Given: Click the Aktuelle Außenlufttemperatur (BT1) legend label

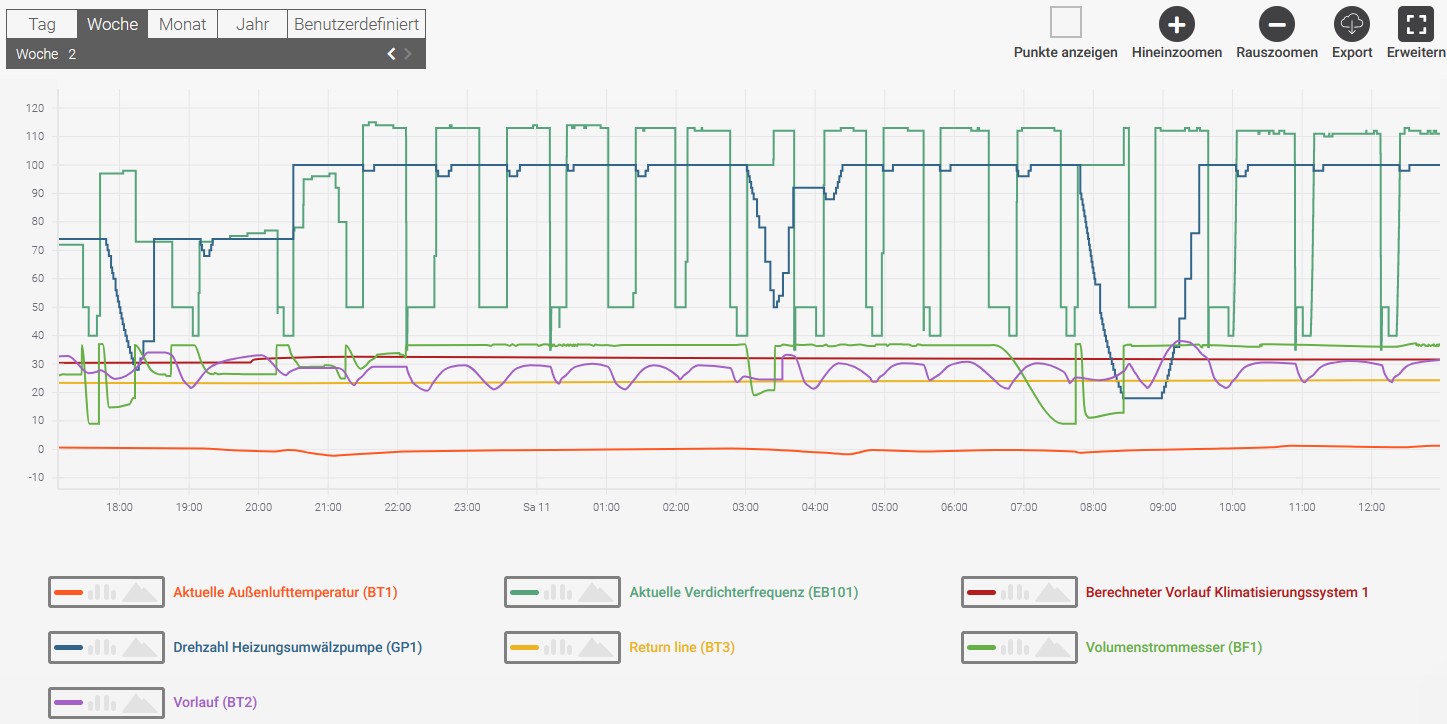Looking at the screenshot, I should click(x=285, y=592).
